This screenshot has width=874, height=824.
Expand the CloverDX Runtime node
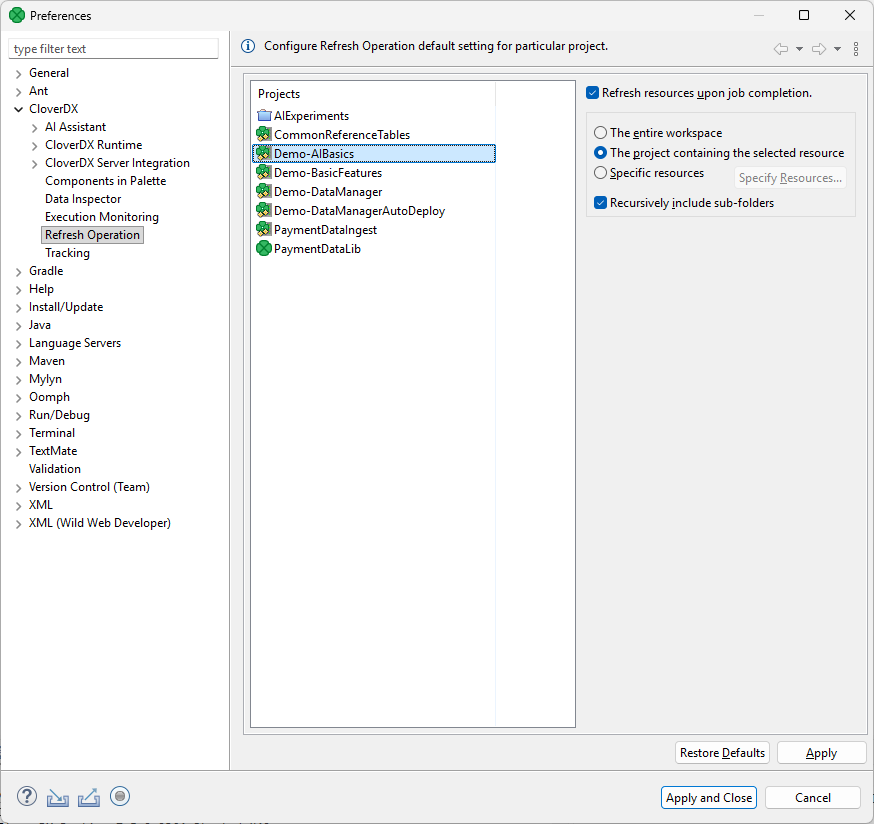pyautogui.click(x=35, y=146)
